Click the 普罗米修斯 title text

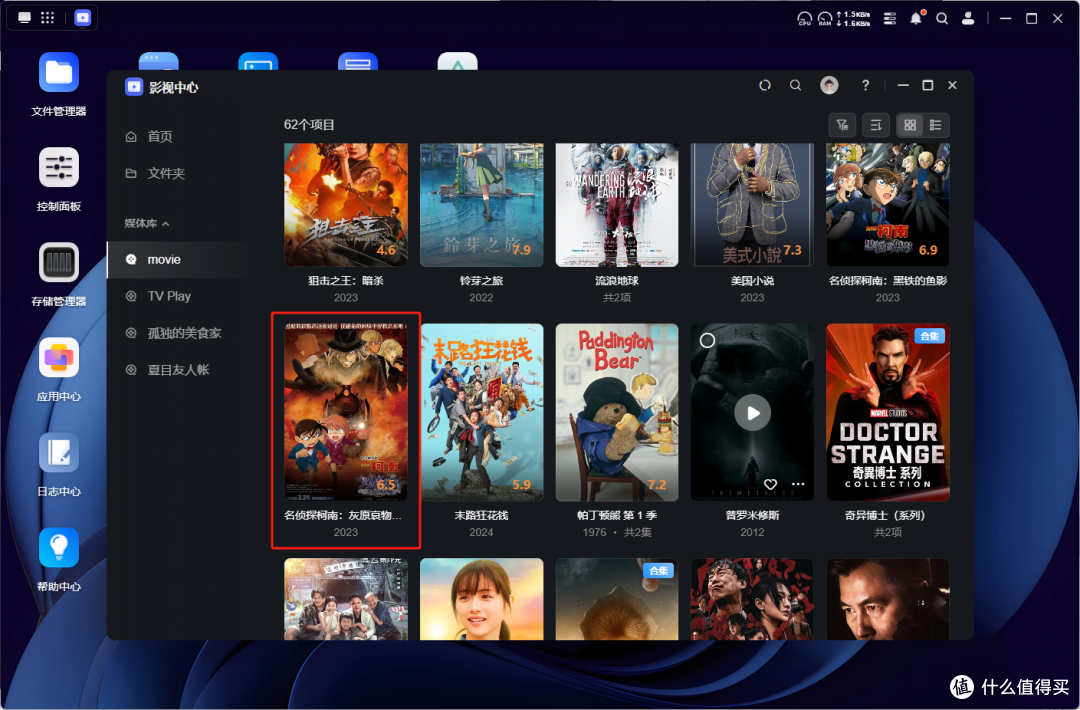coord(752,515)
